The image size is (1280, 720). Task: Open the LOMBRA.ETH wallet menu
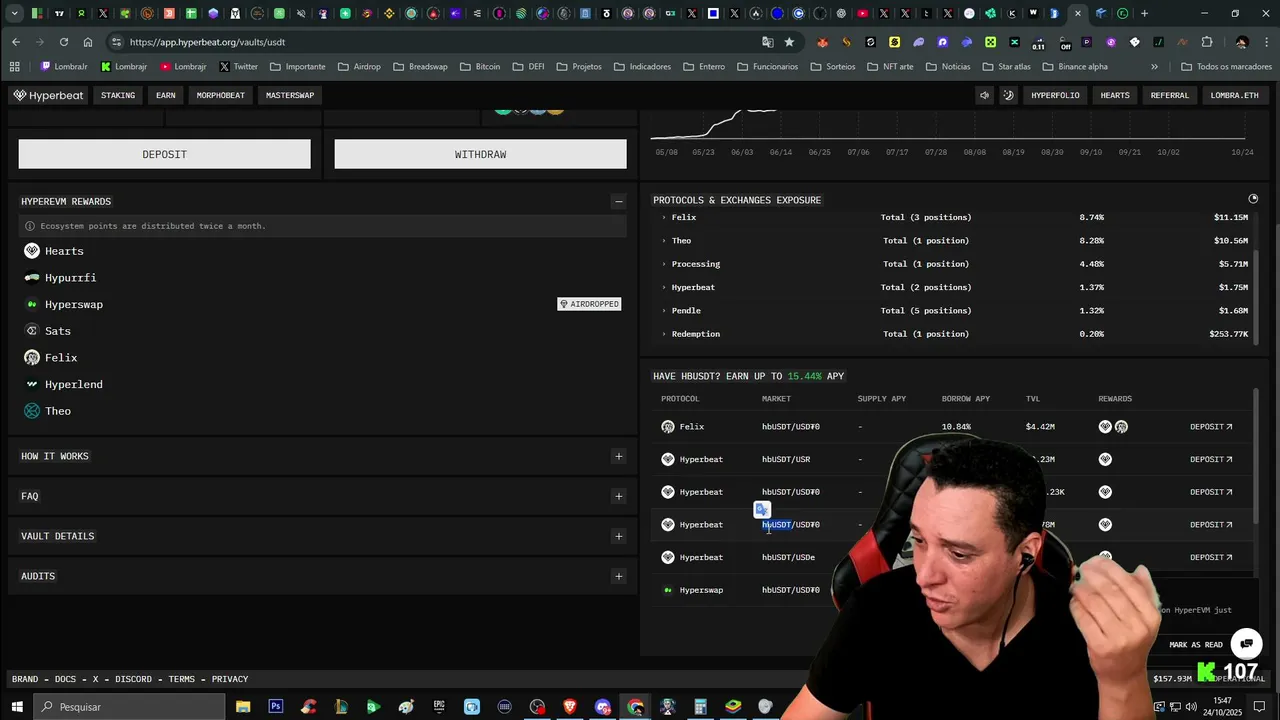pos(1235,95)
